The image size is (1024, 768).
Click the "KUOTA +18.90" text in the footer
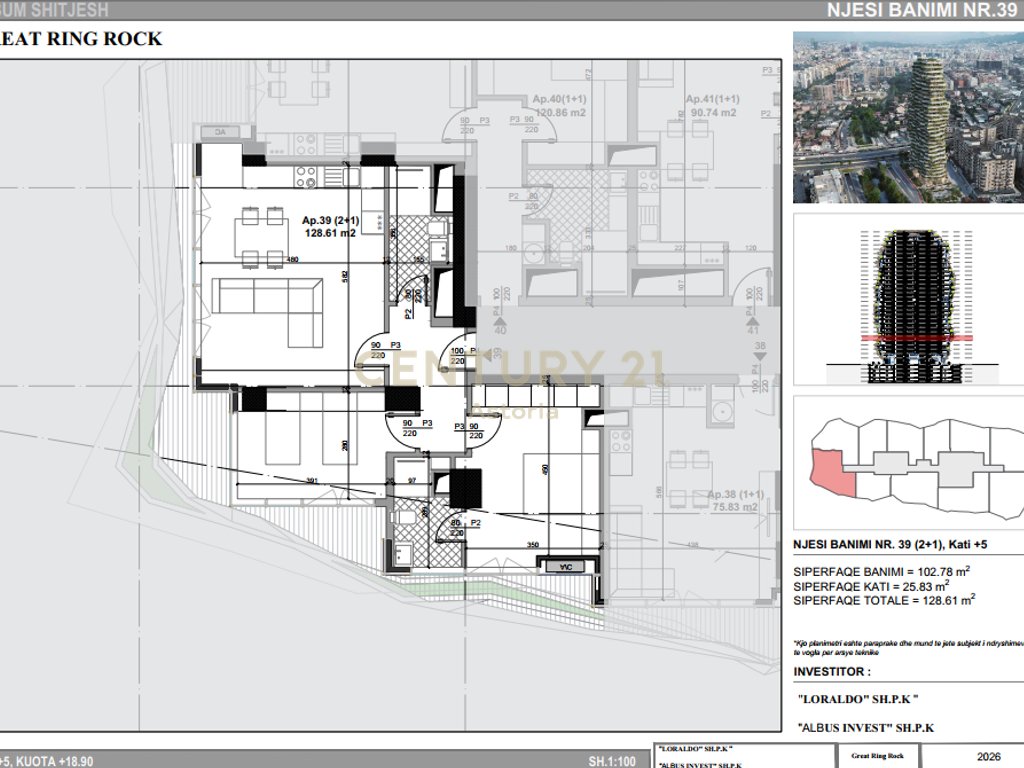55,761
